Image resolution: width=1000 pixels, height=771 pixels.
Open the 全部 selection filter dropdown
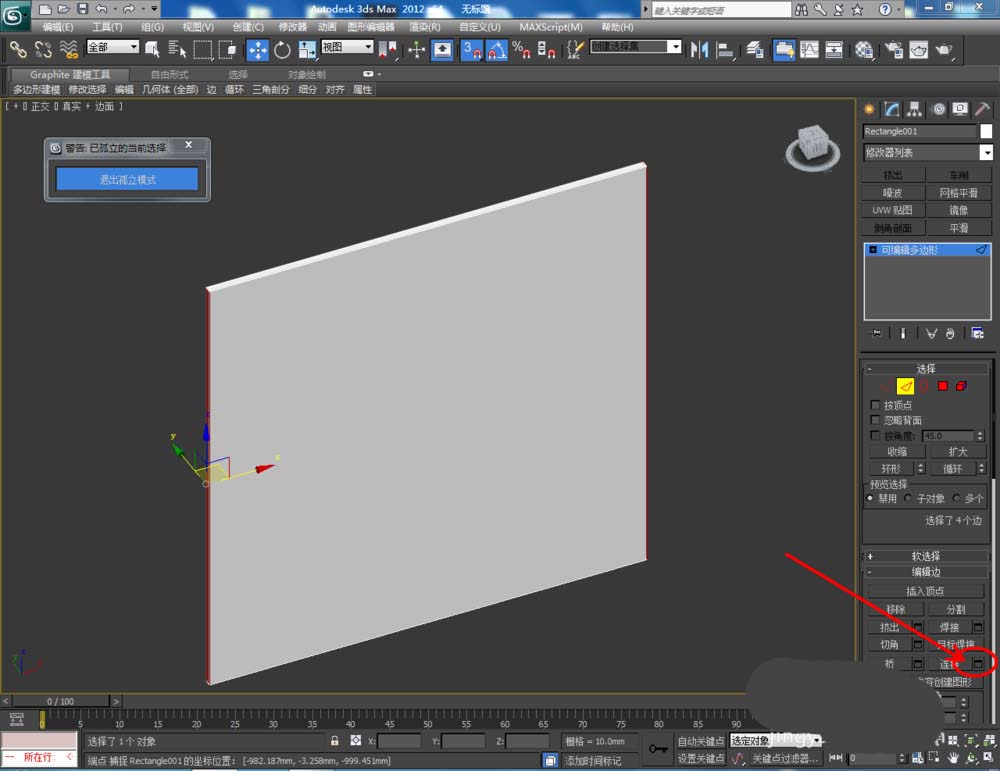point(112,47)
